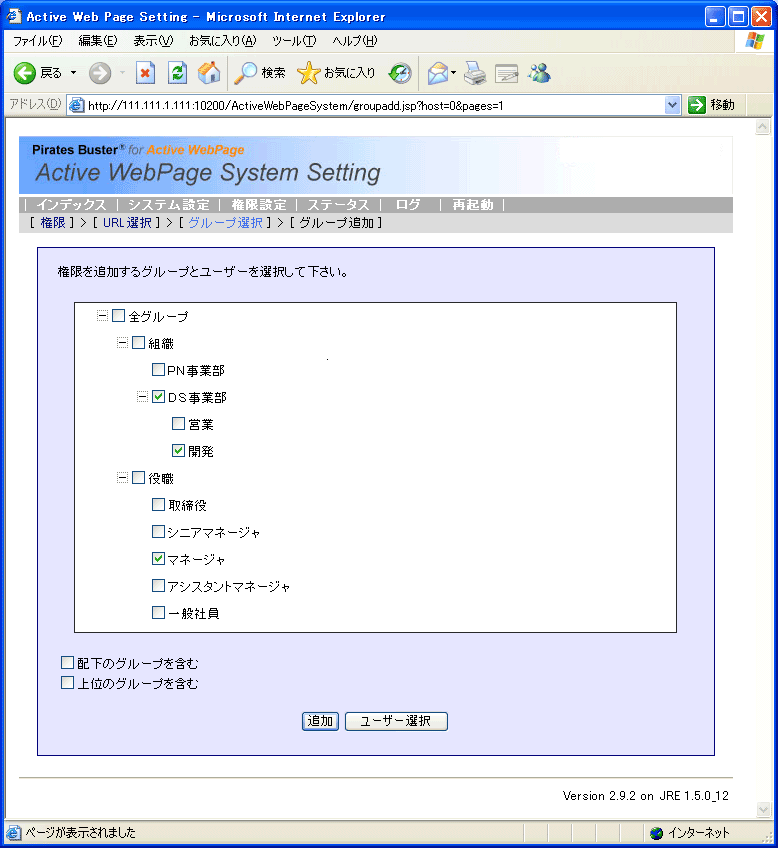Collapse the DS事業部 tree node
Screen dimensions: 778x848
[x=143, y=397]
